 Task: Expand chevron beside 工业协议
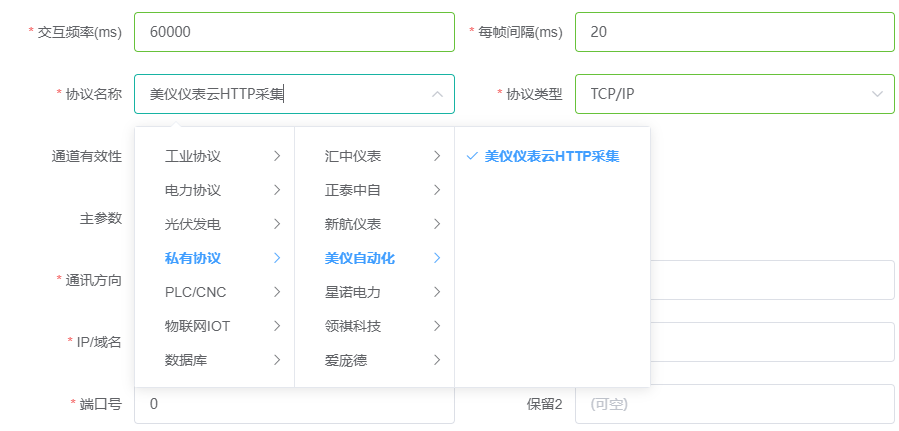[277, 156]
